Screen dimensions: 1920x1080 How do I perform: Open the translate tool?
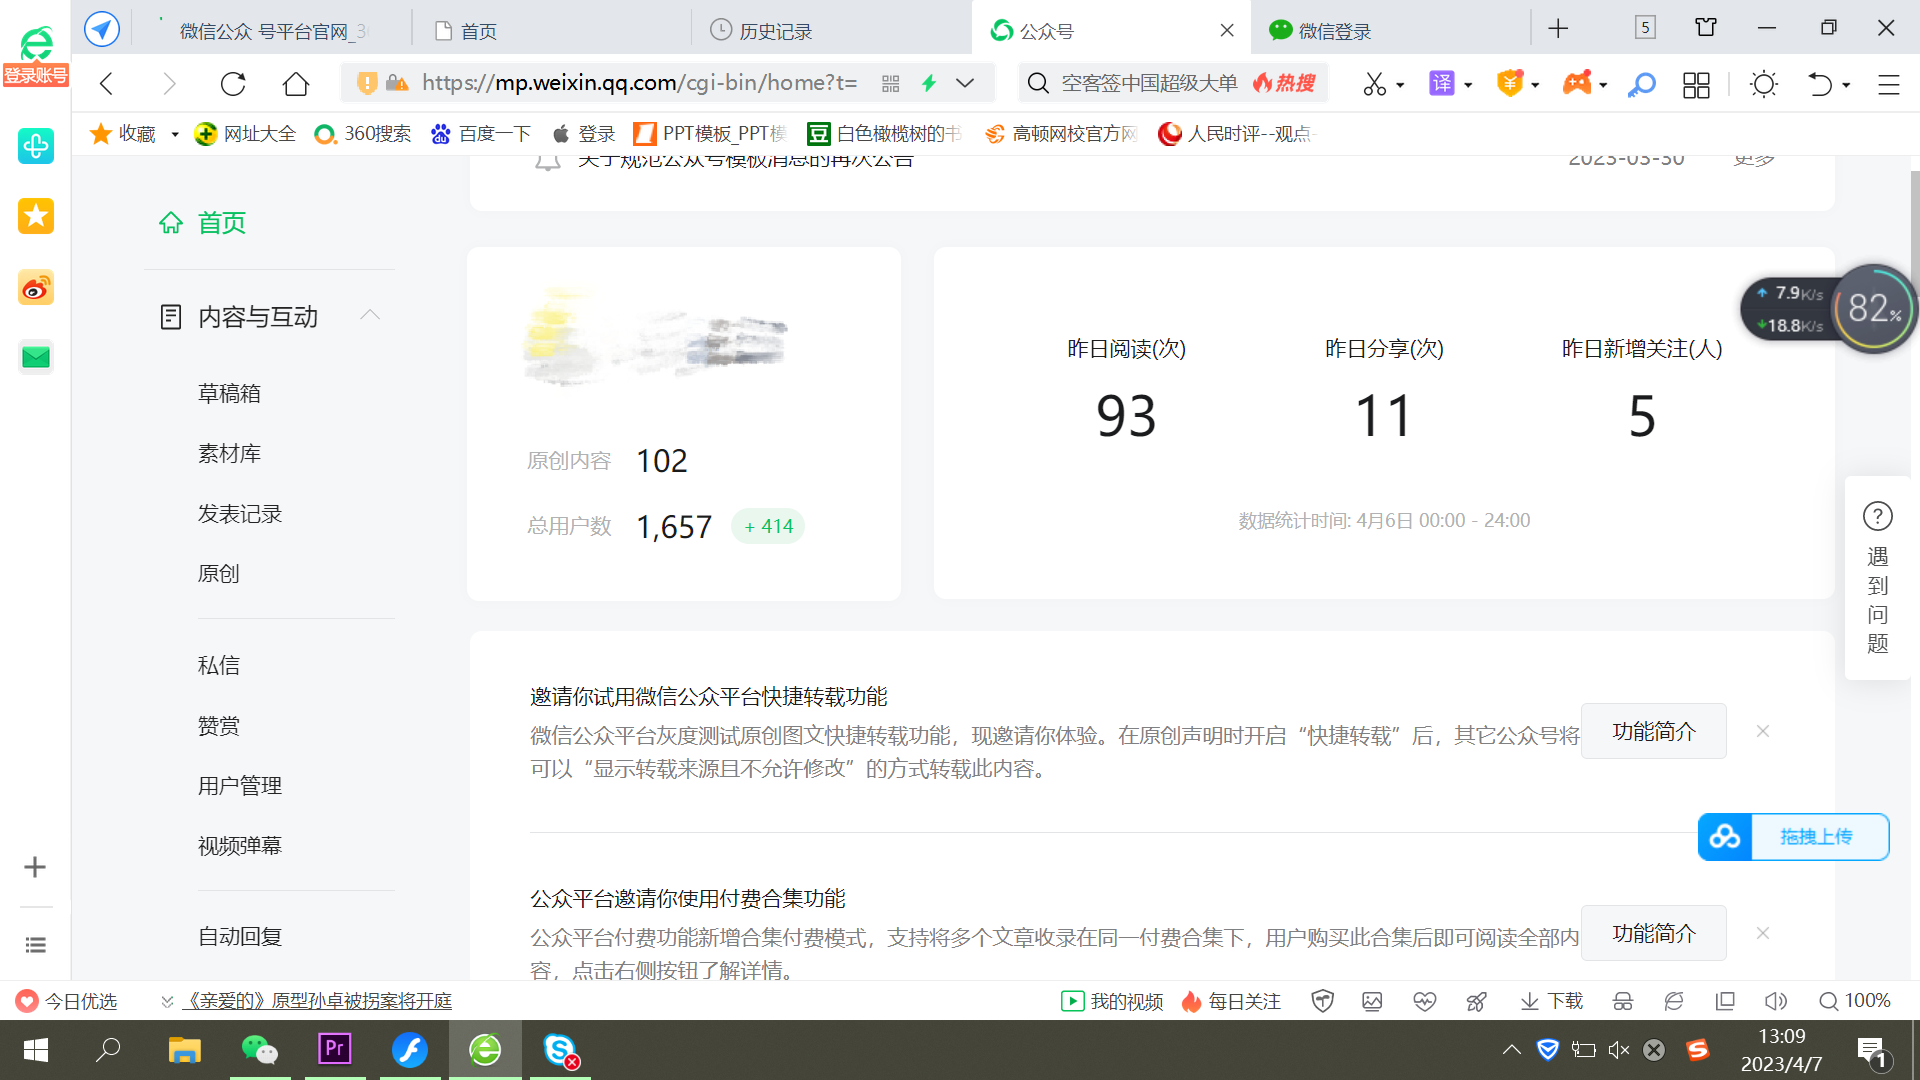pyautogui.click(x=1443, y=84)
